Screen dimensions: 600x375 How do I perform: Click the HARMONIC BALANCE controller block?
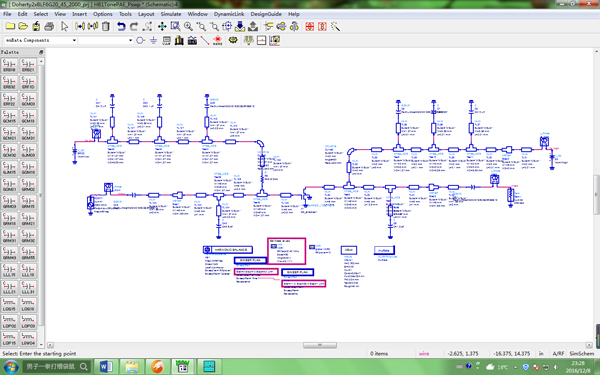[228, 250]
